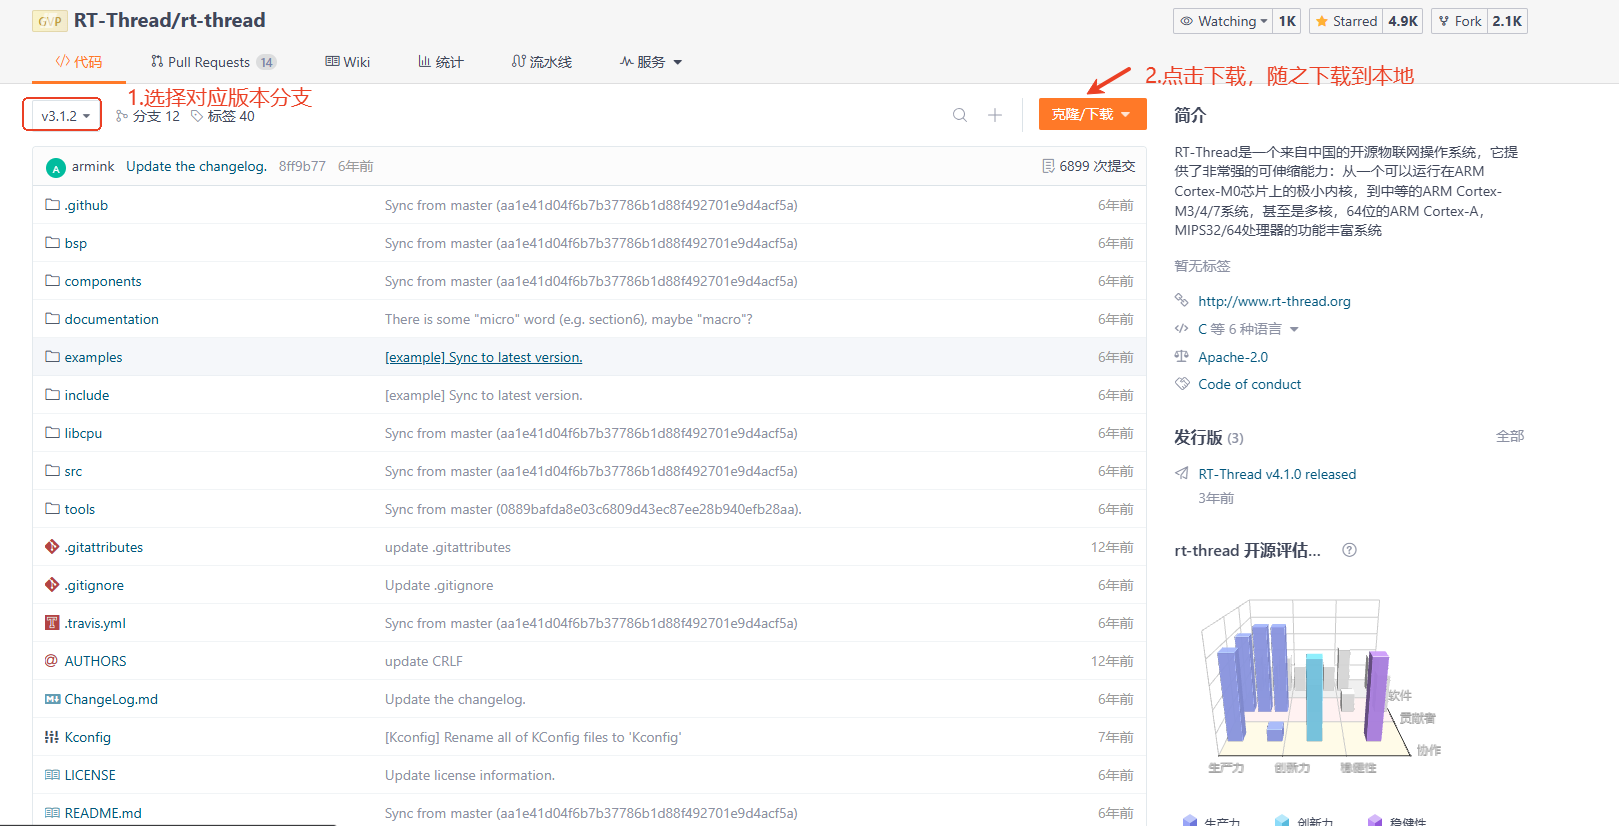Image resolution: width=1619 pixels, height=826 pixels.
Task: Click the help icon beside rt-thread 开源评估
Action: [1349, 550]
